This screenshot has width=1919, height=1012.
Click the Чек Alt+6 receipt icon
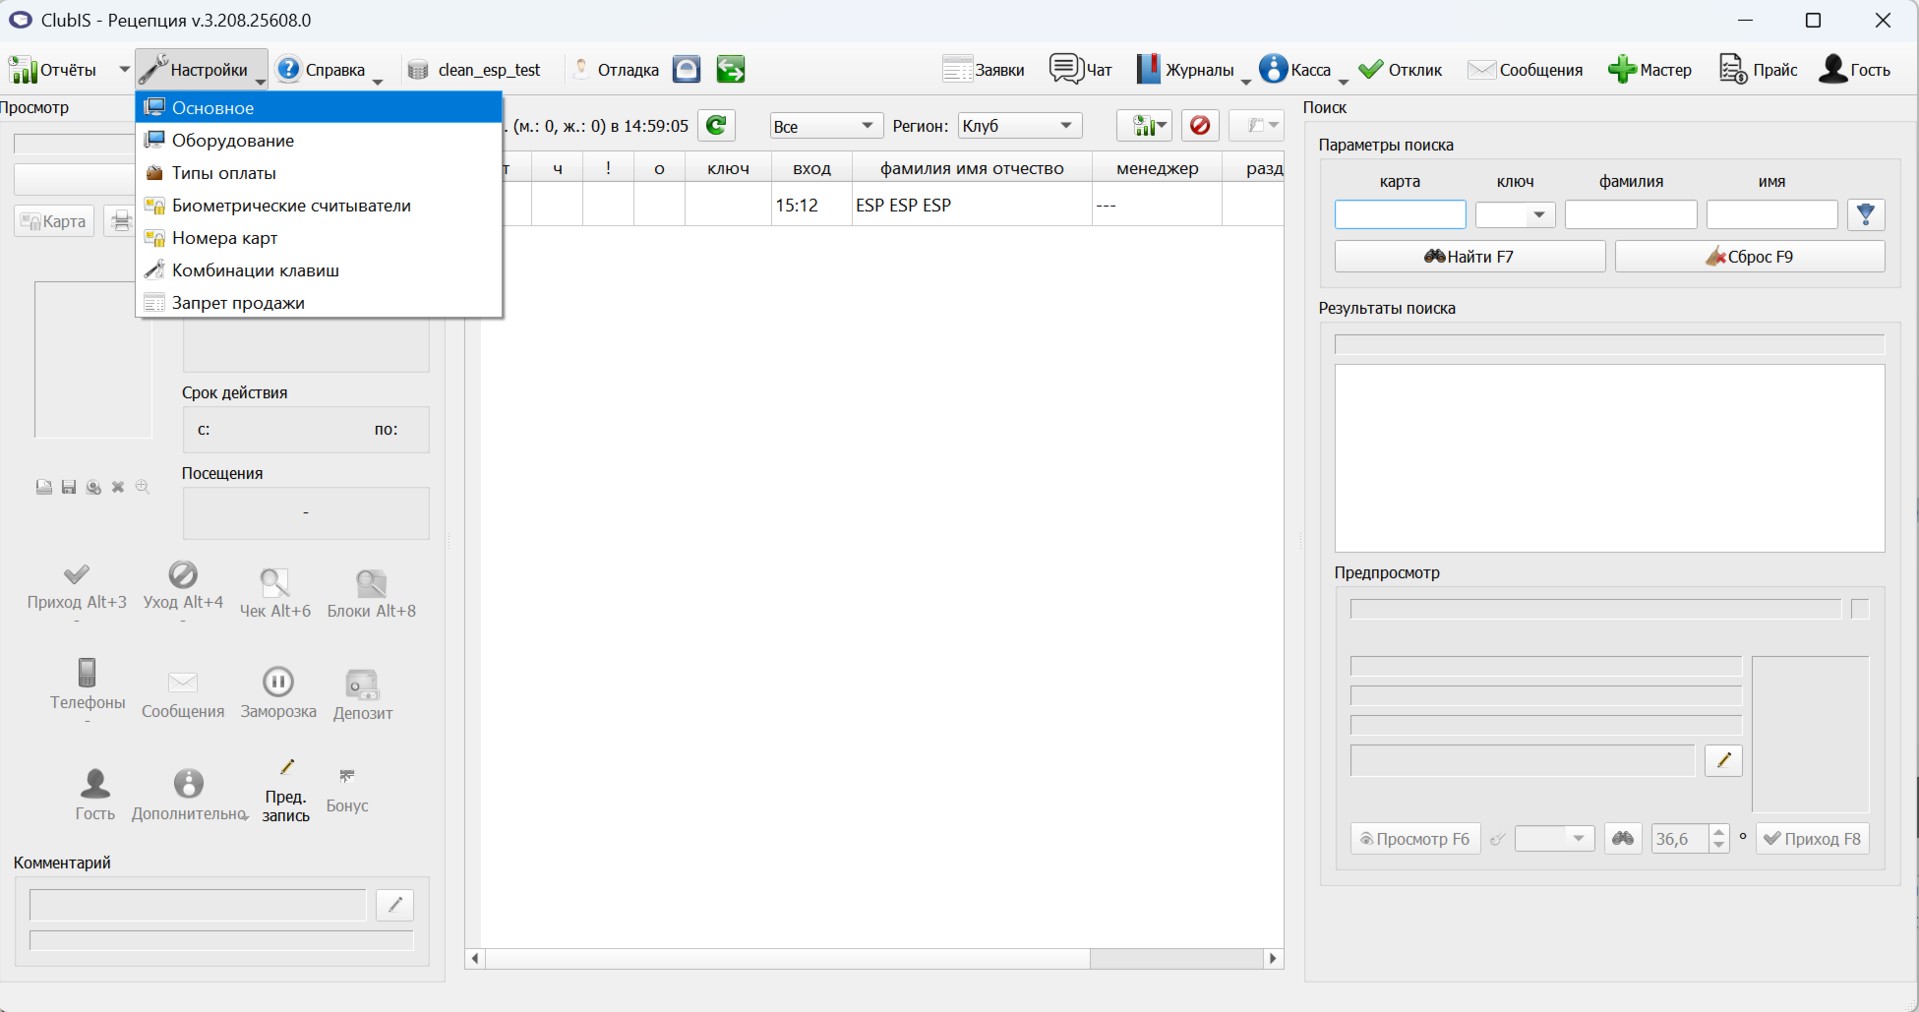[x=274, y=582]
